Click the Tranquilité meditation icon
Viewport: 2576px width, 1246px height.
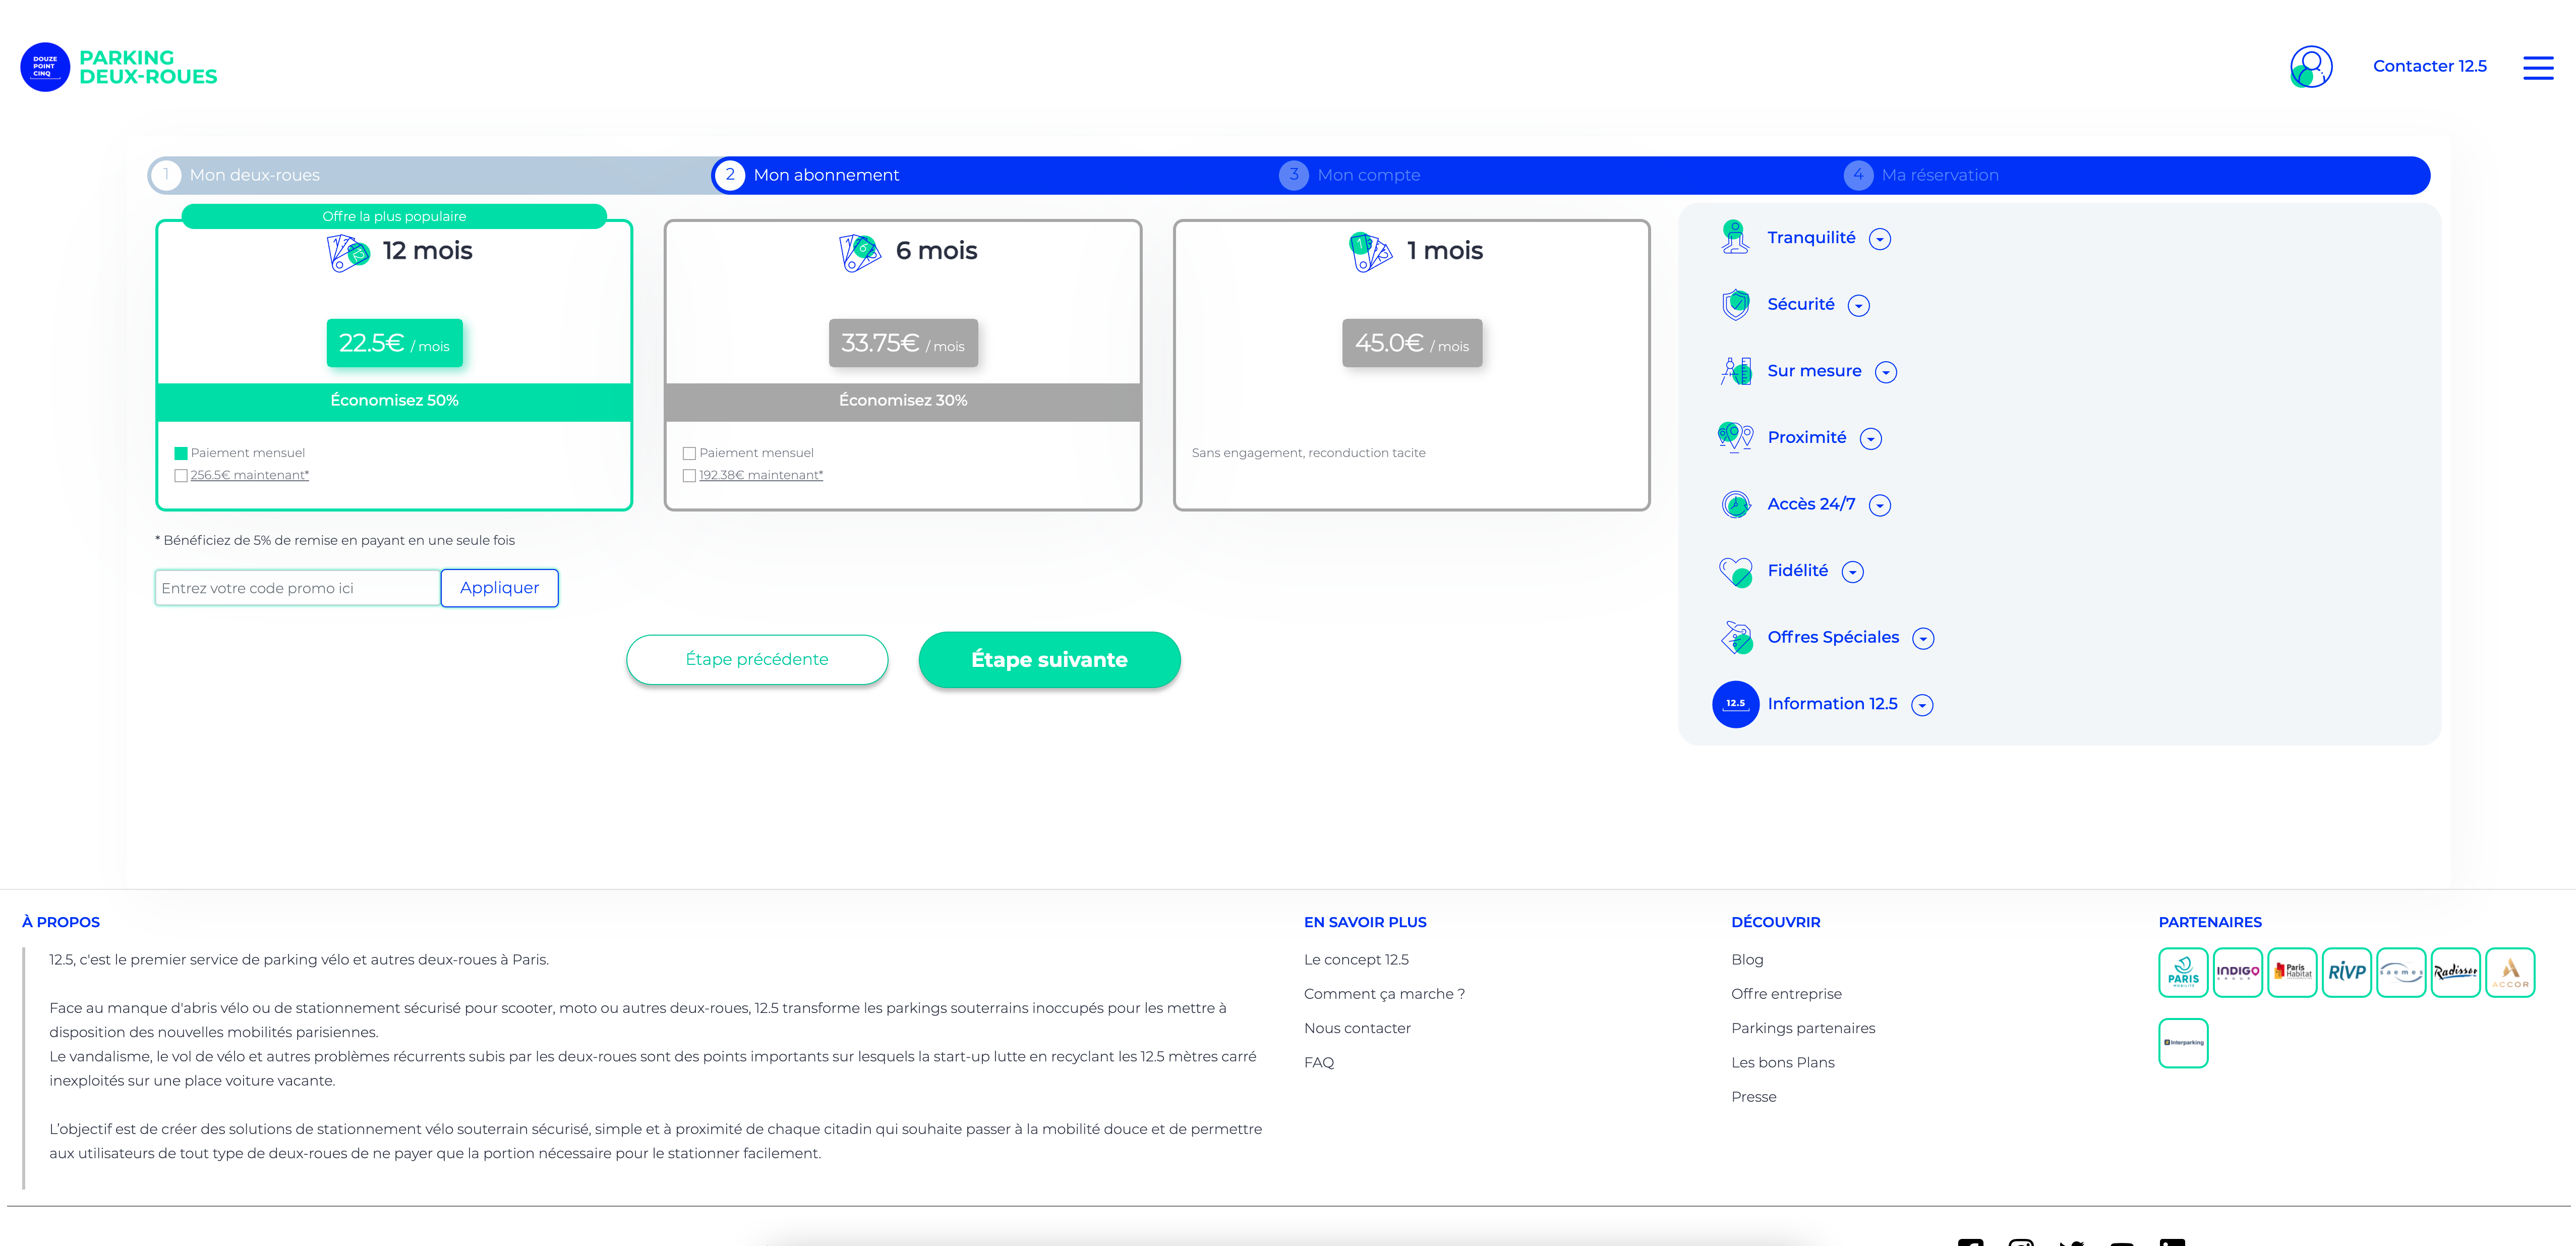point(1735,237)
